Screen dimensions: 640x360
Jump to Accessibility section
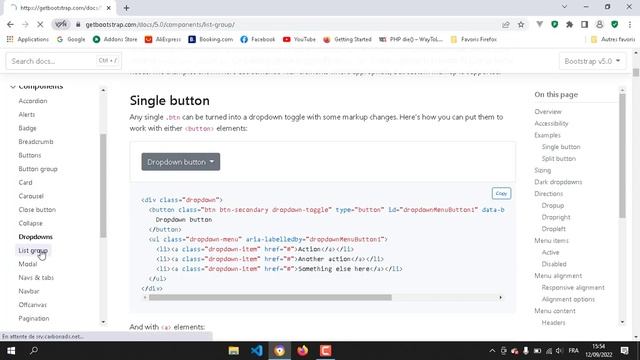point(551,123)
